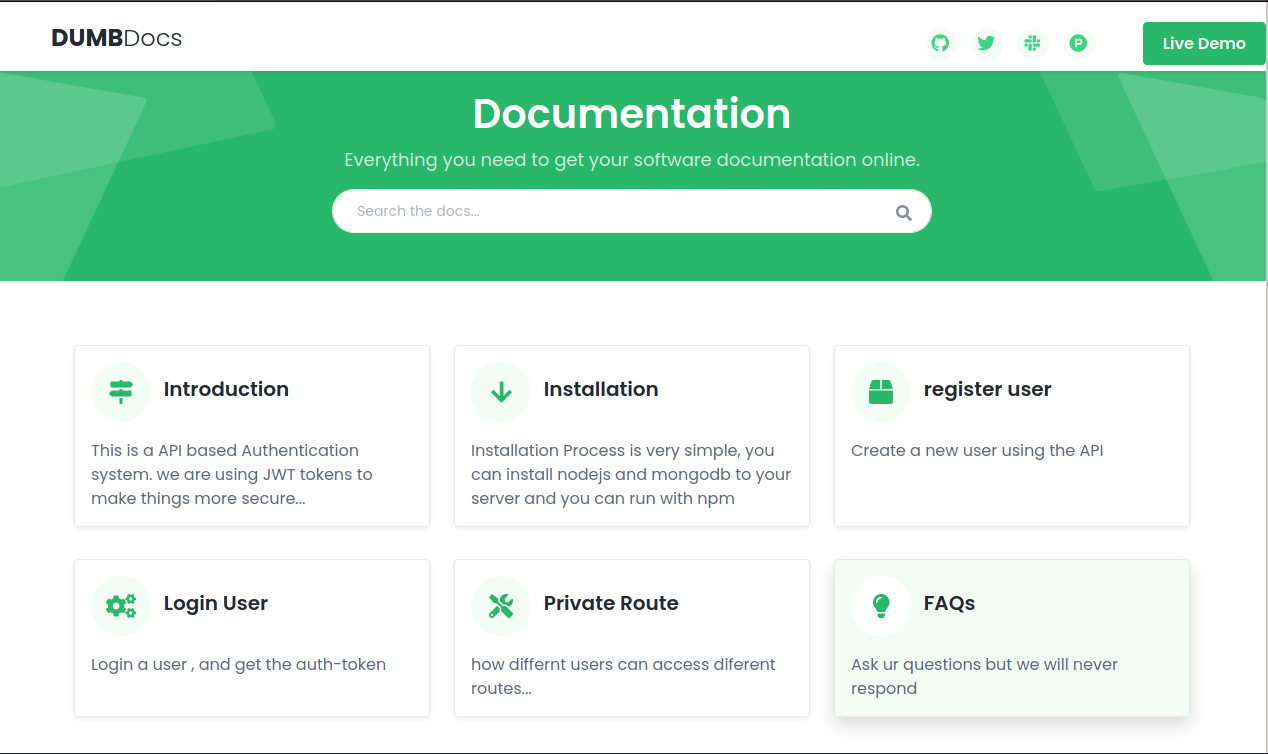
Task: Open the Slack icon link
Action: coord(1032,43)
